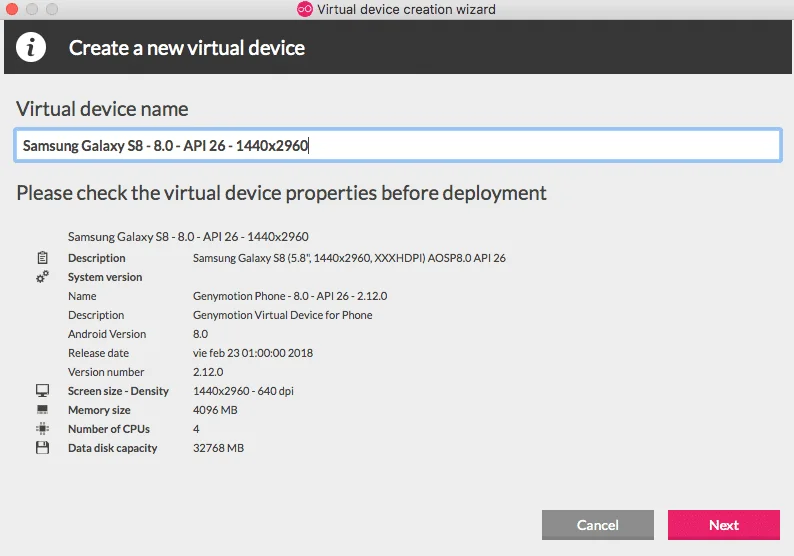Click the memory chip icon beside Memory size
Image resolution: width=794 pixels, height=556 pixels.
click(43, 409)
